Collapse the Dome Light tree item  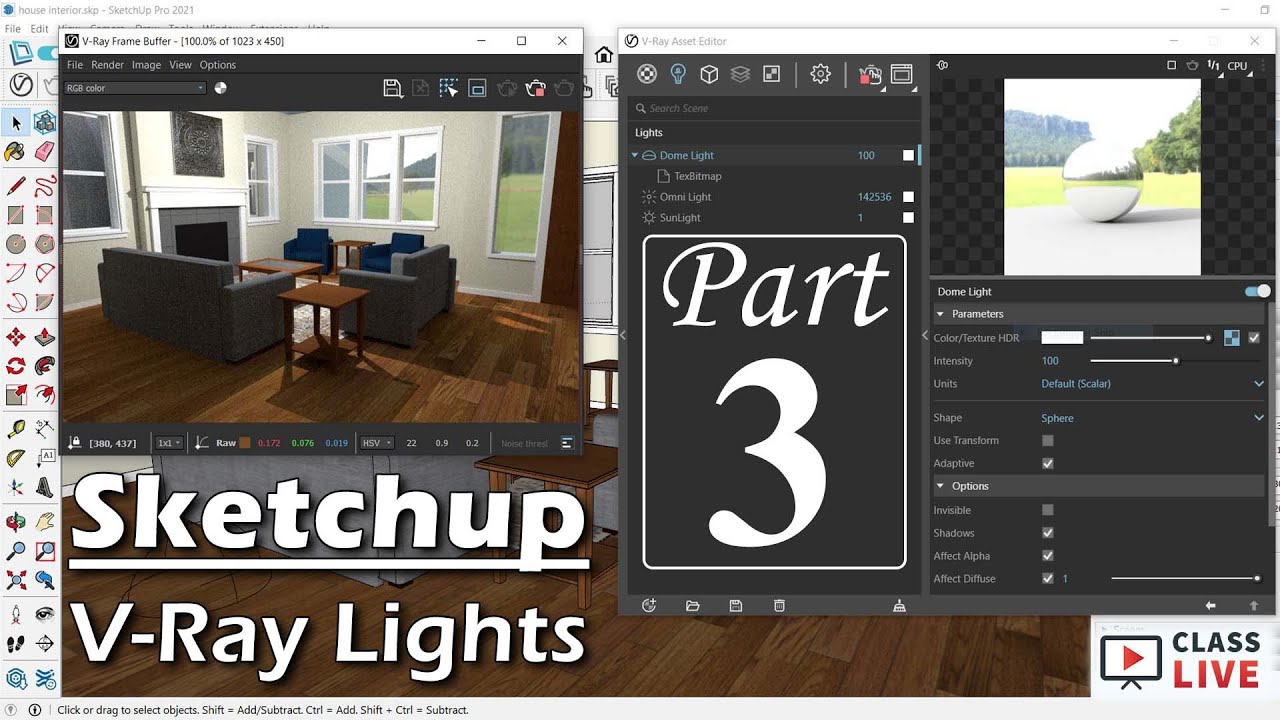click(x=635, y=155)
